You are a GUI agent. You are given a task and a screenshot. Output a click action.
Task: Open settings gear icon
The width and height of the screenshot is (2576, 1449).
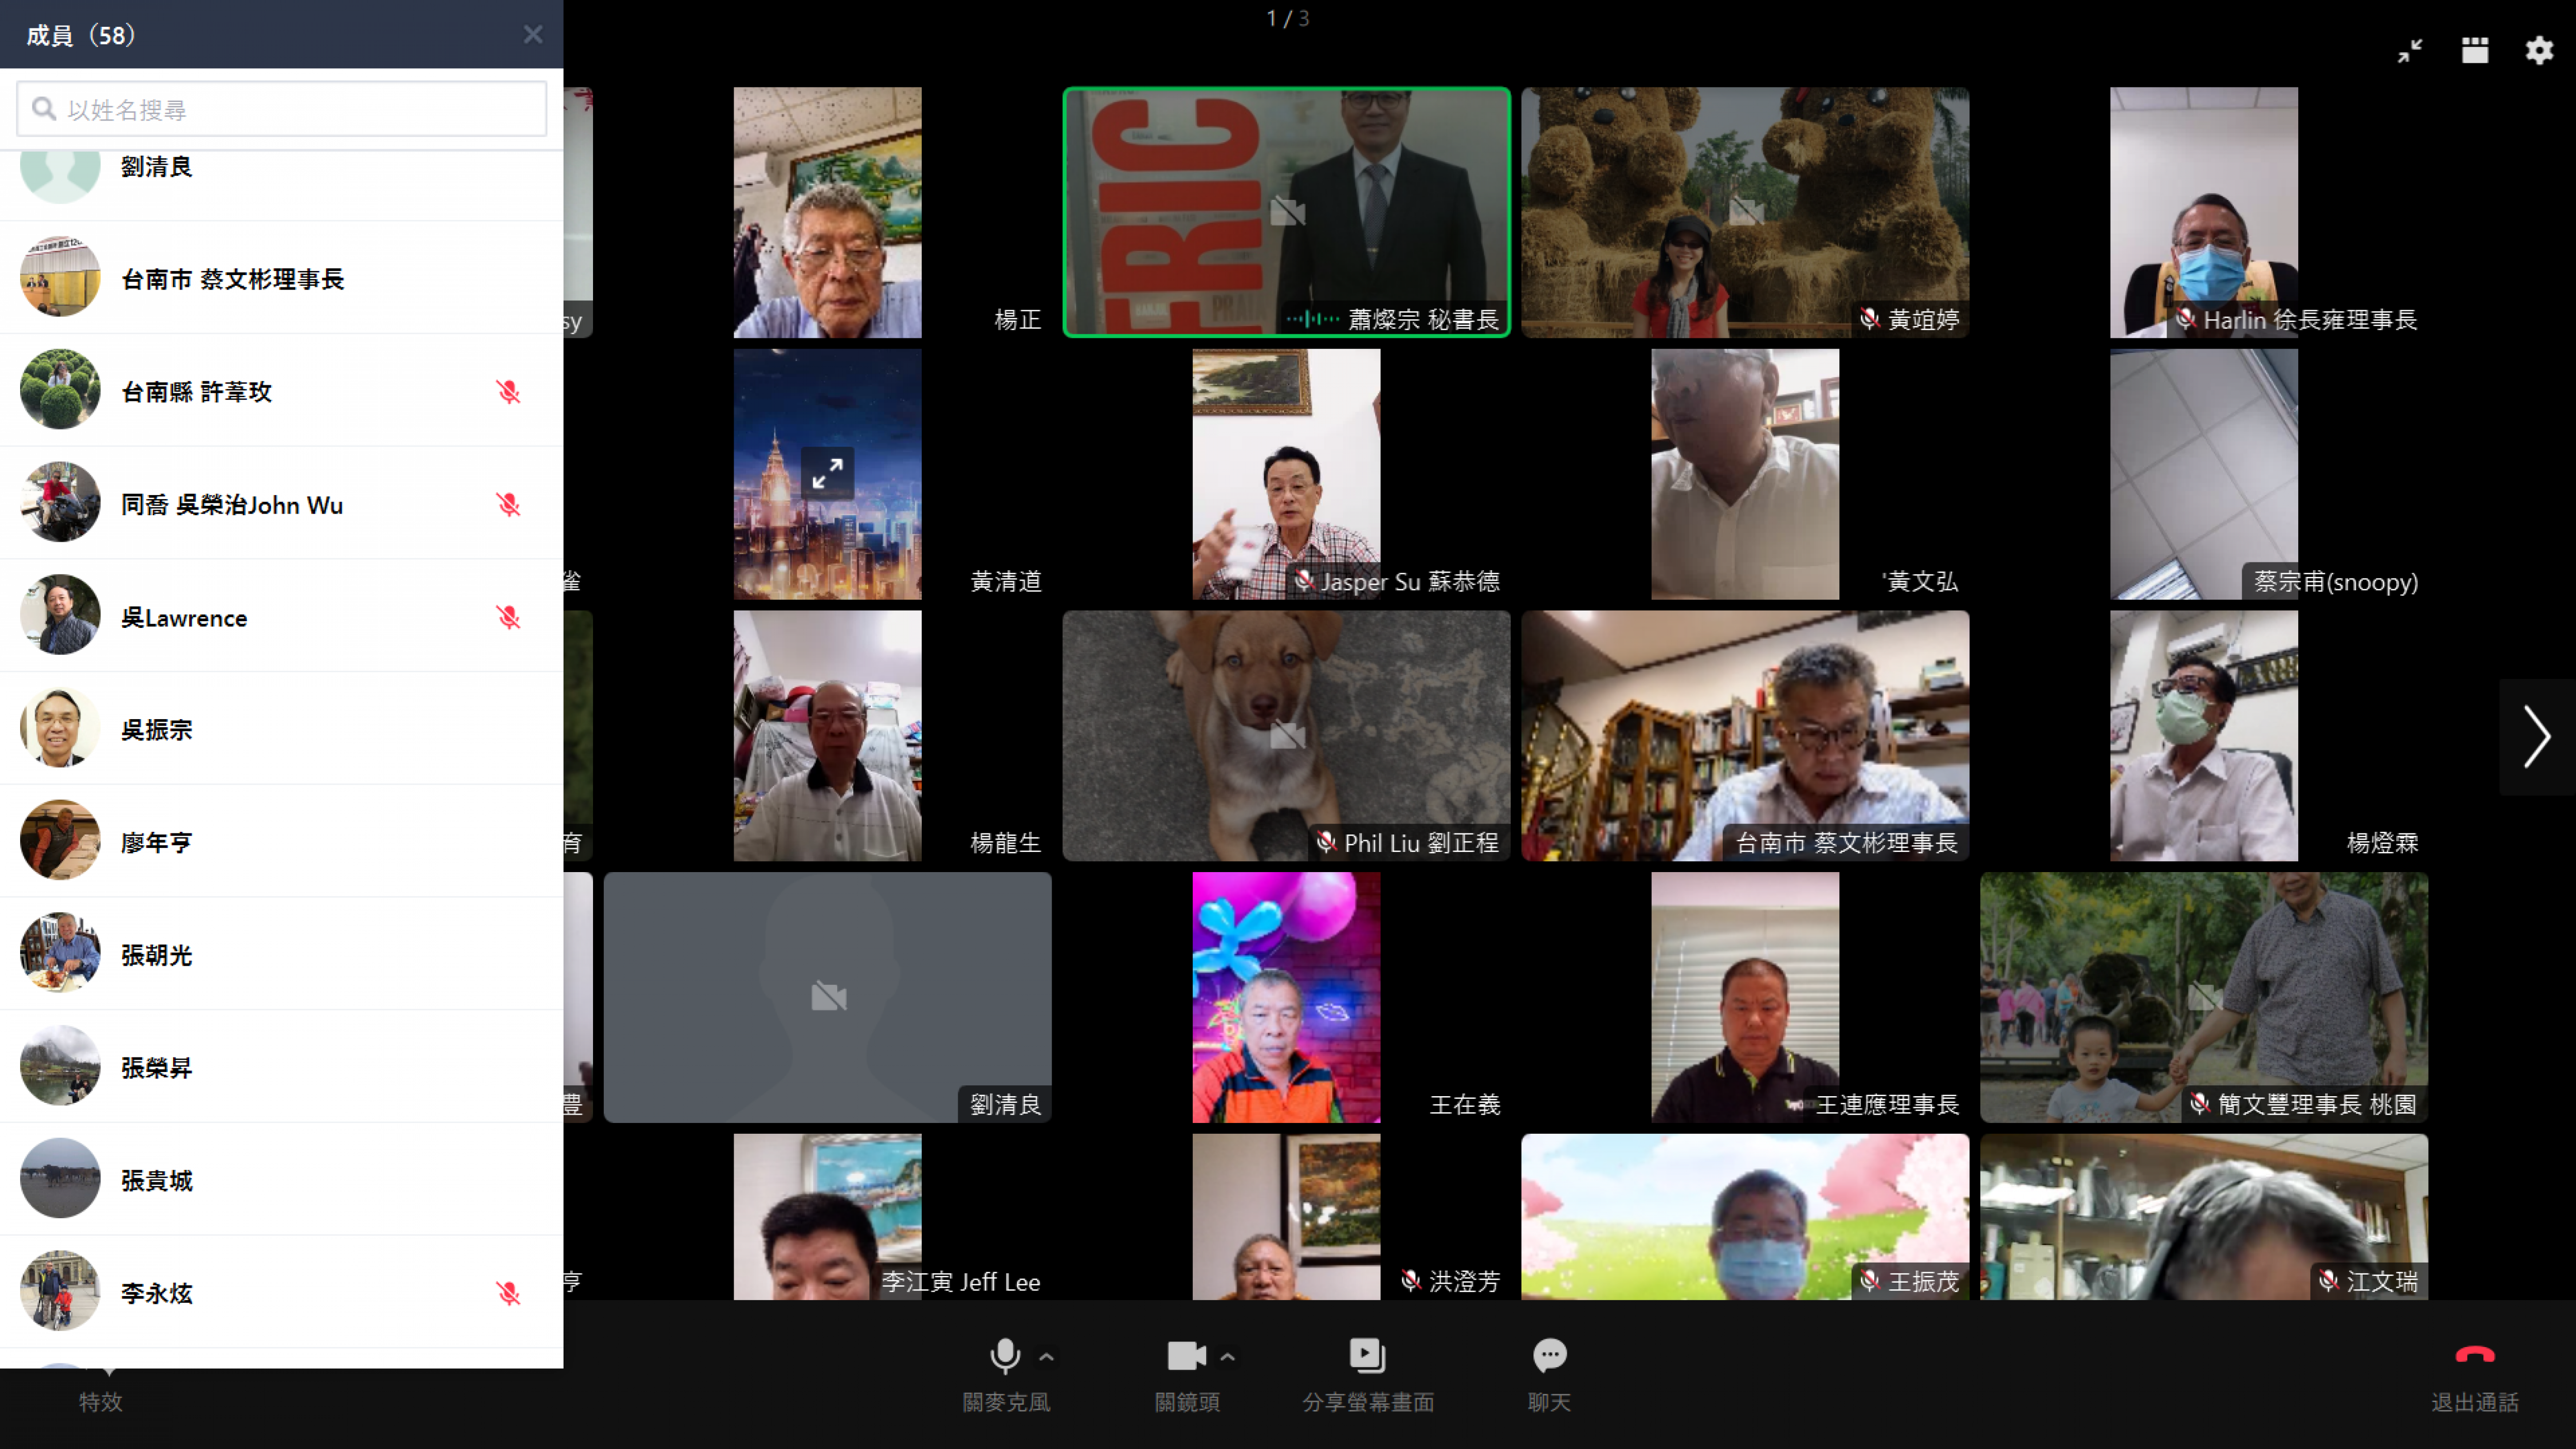point(2539,50)
